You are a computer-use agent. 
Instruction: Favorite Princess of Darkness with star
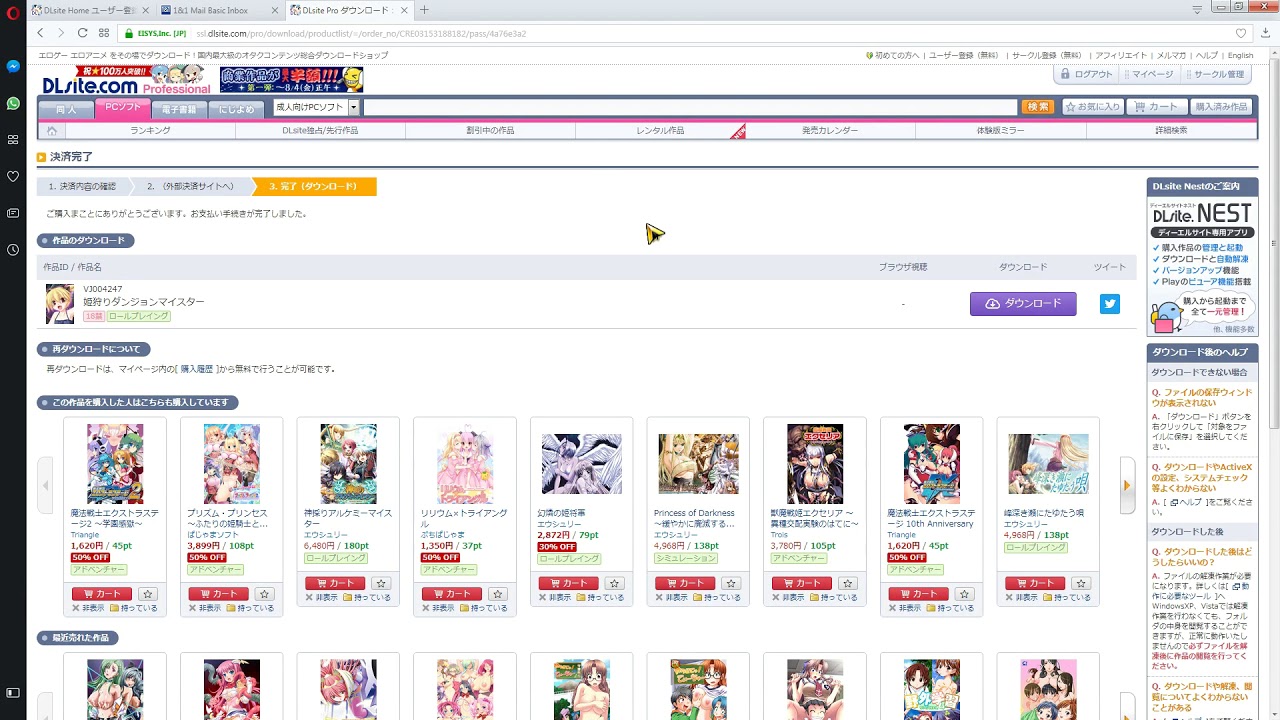point(731,583)
